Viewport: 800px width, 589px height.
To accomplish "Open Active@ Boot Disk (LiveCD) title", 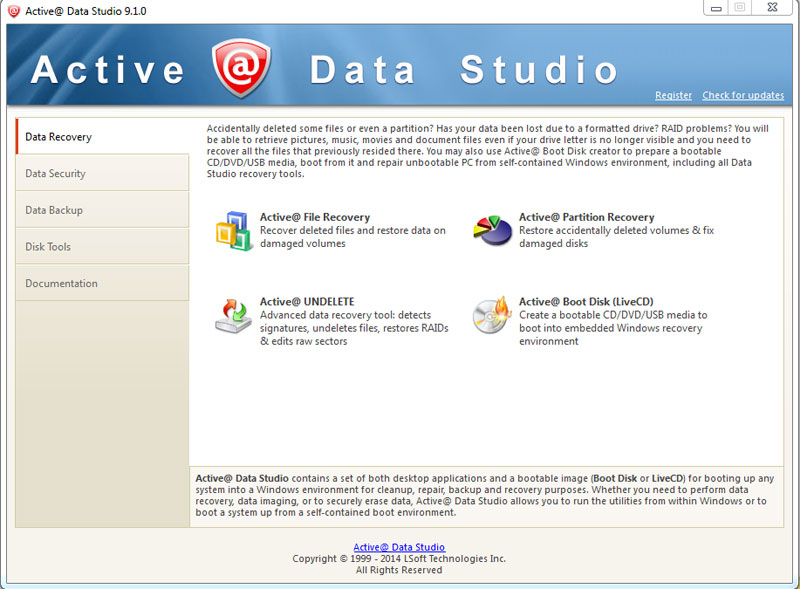I will (586, 302).
